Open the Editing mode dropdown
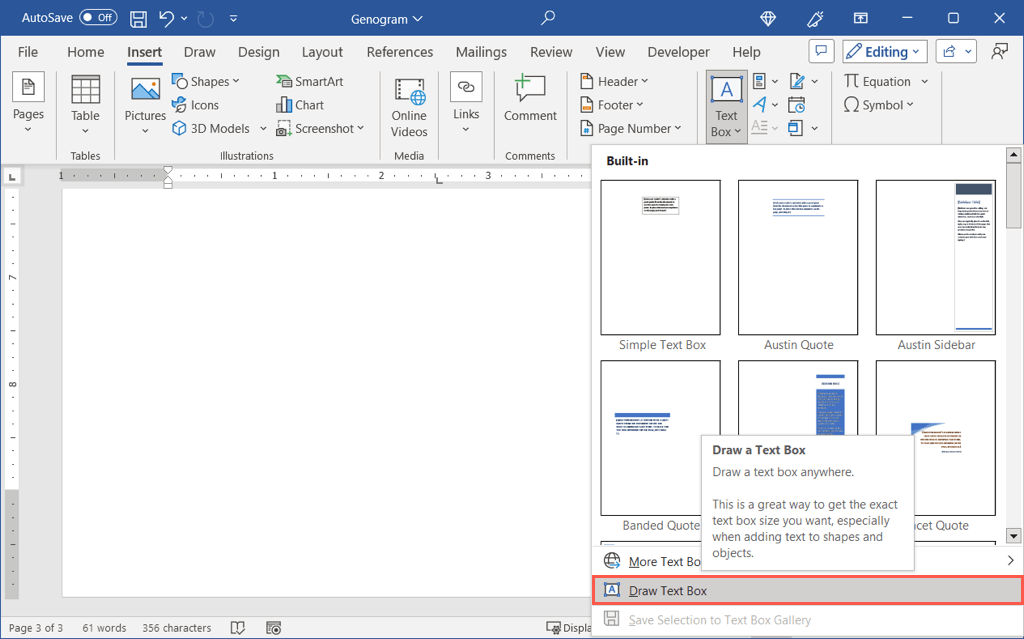The height and width of the screenshot is (639, 1024). [885, 51]
